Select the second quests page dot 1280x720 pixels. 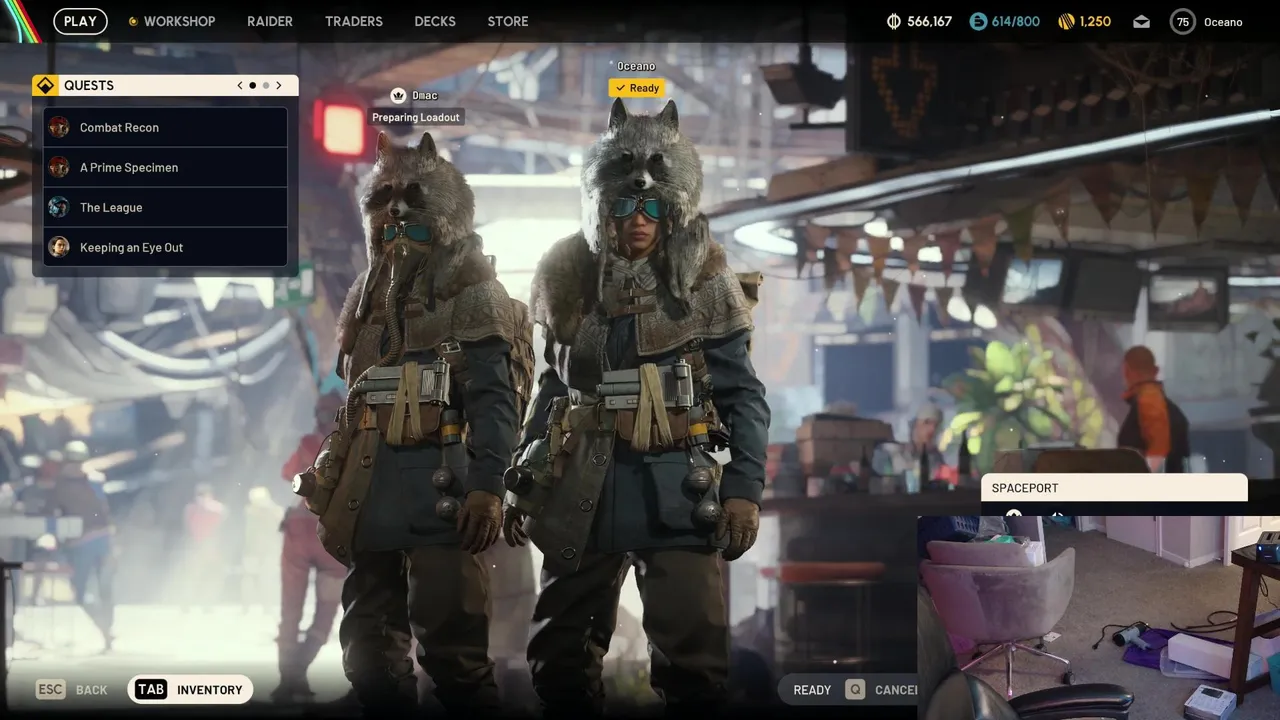266,85
